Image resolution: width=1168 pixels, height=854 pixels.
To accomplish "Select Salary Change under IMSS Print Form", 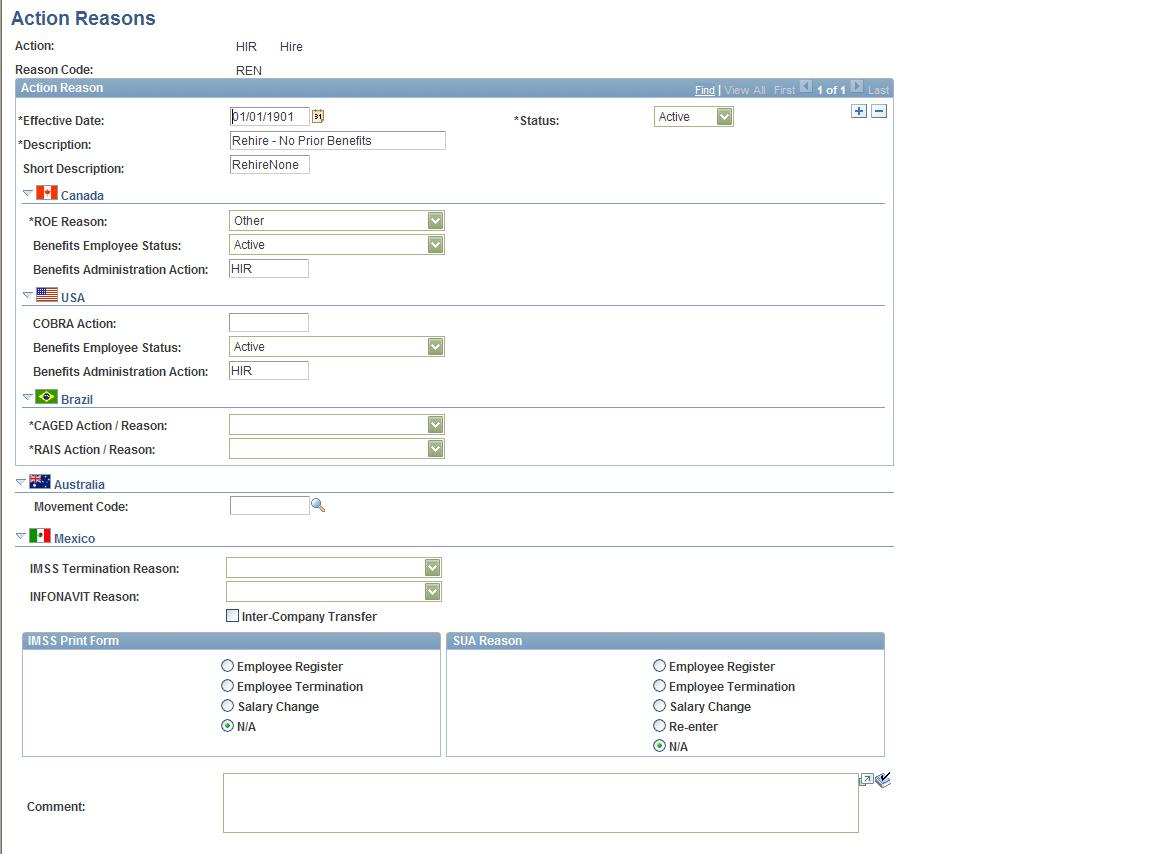I will click(x=228, y=706).
